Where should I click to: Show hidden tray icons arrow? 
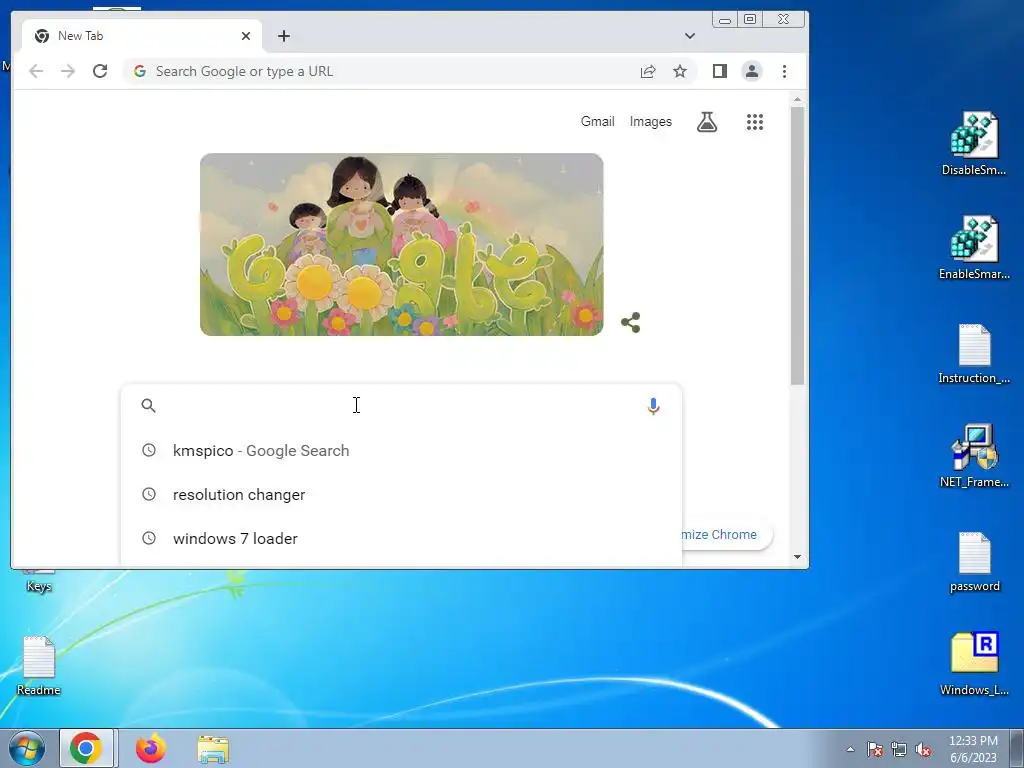(850, 749)
